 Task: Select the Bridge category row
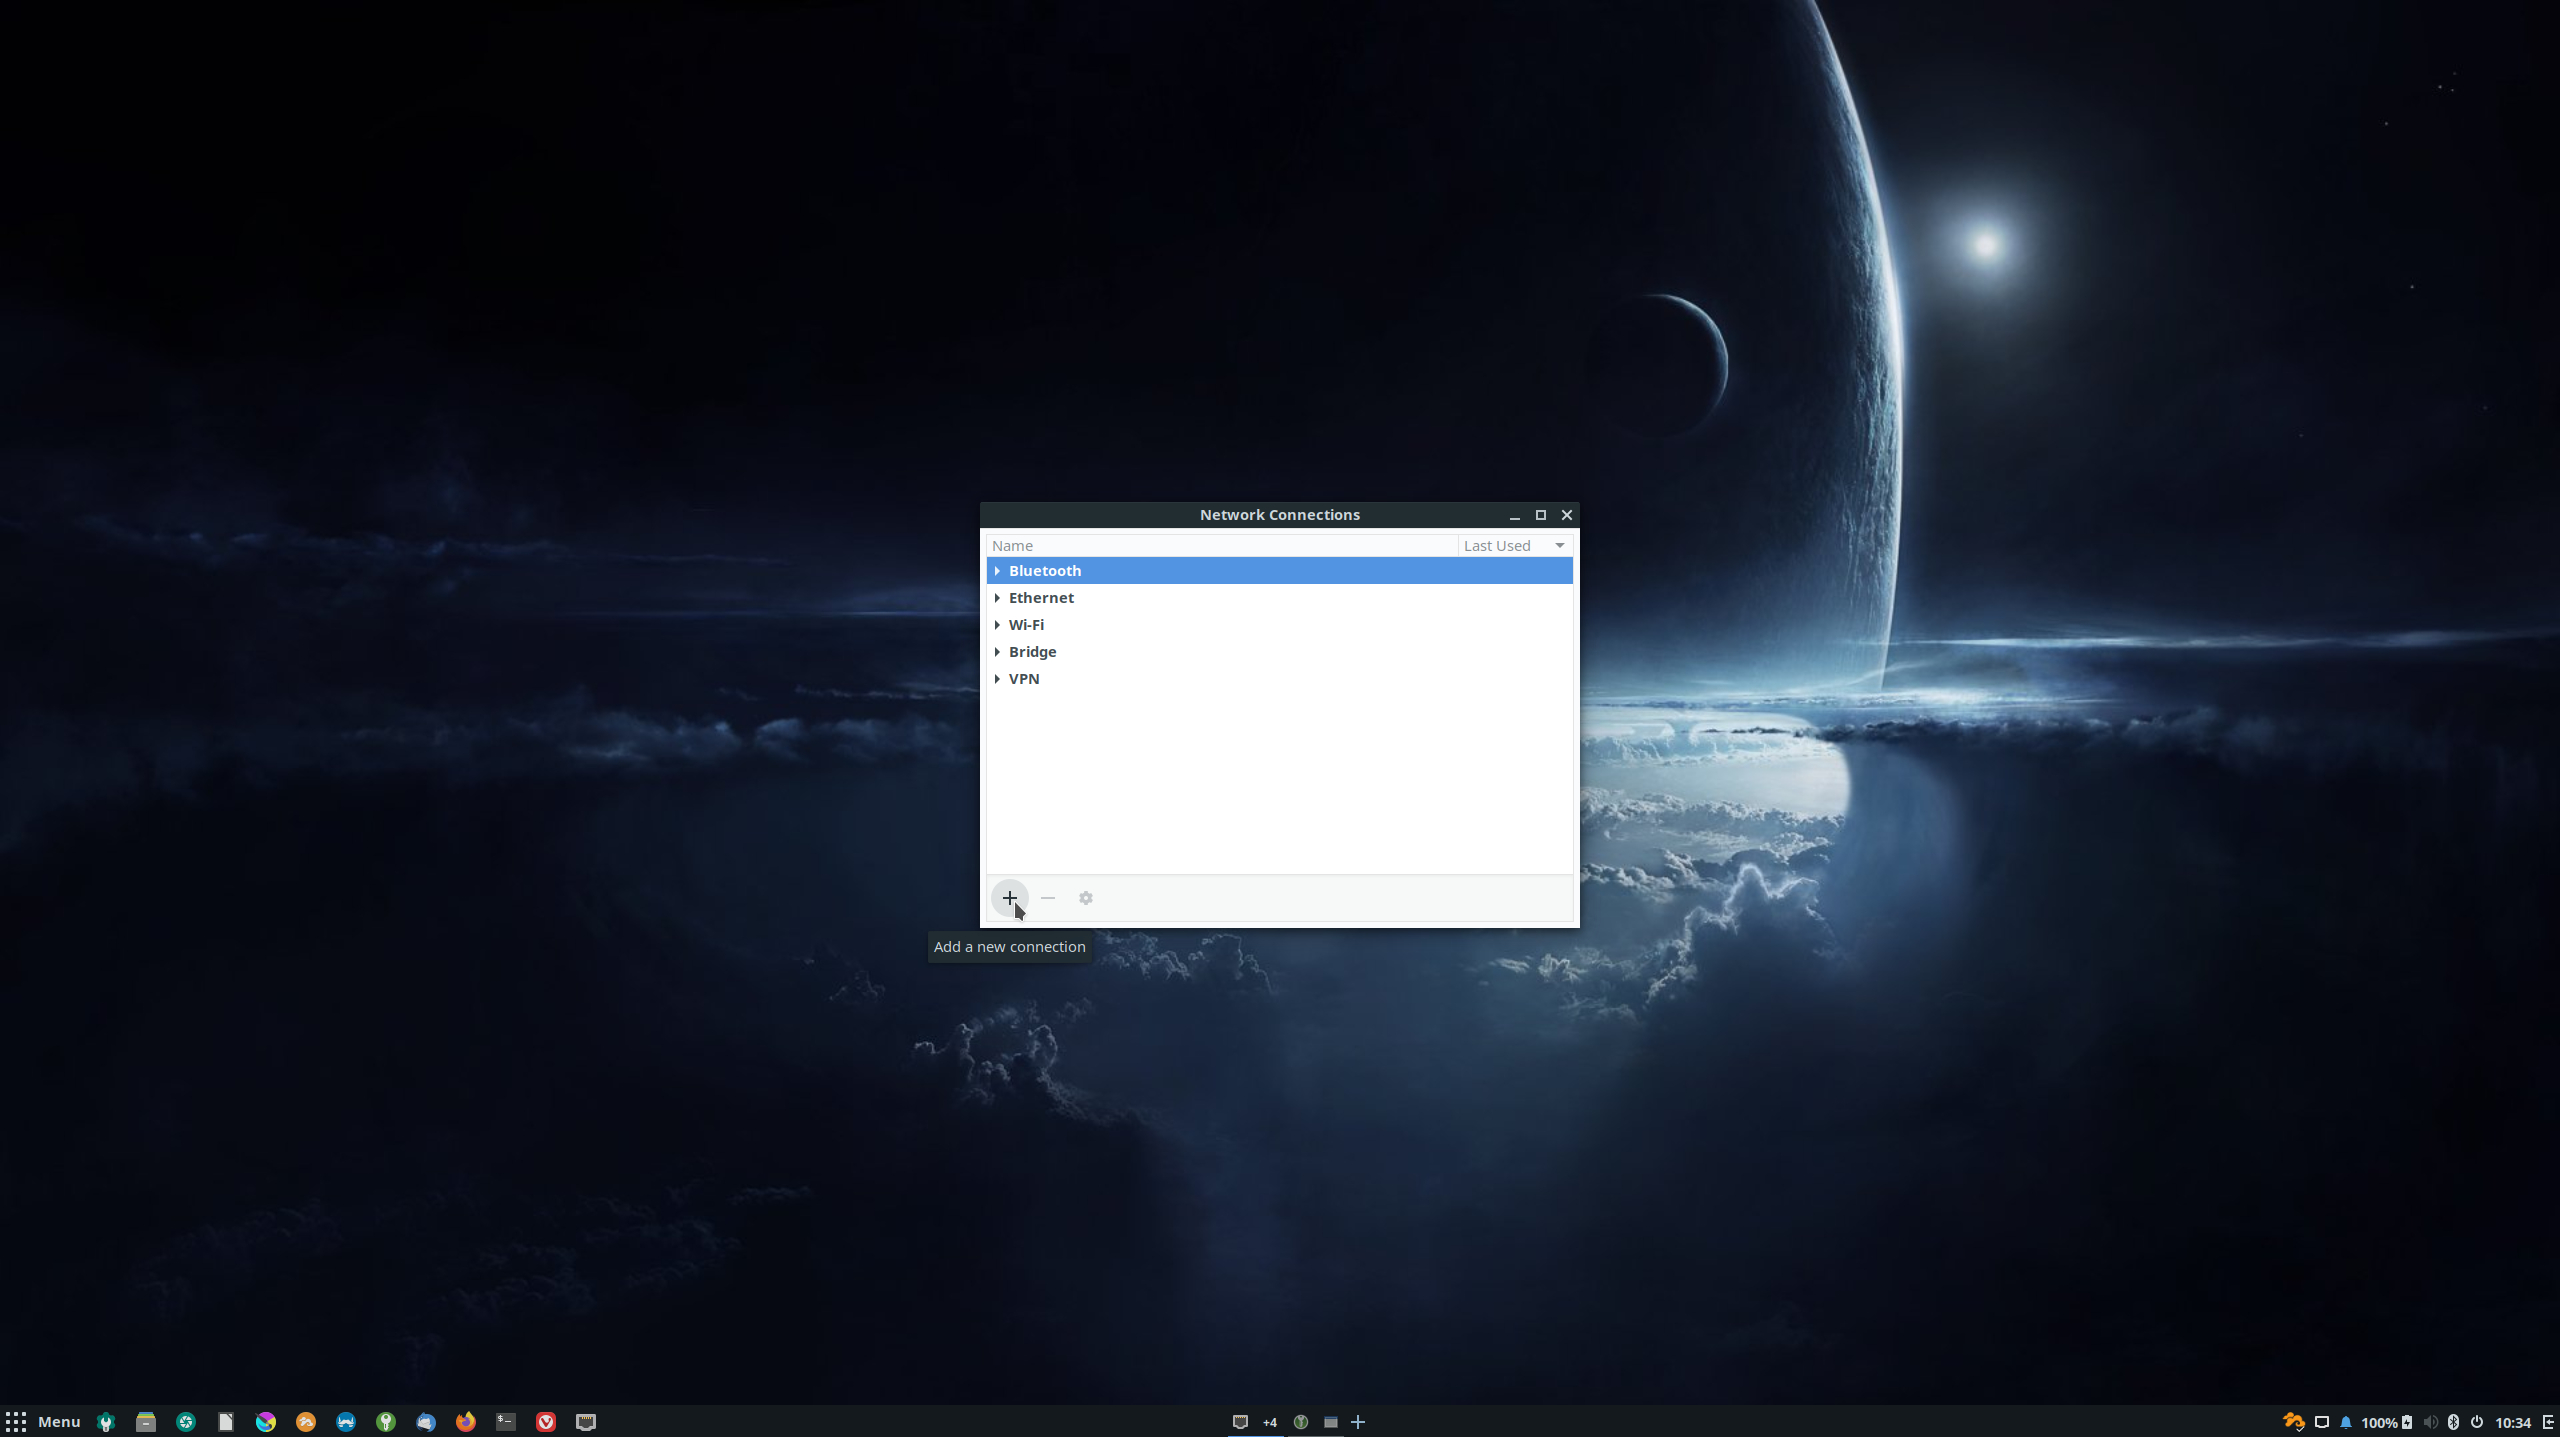click(x=1032, y=652)
